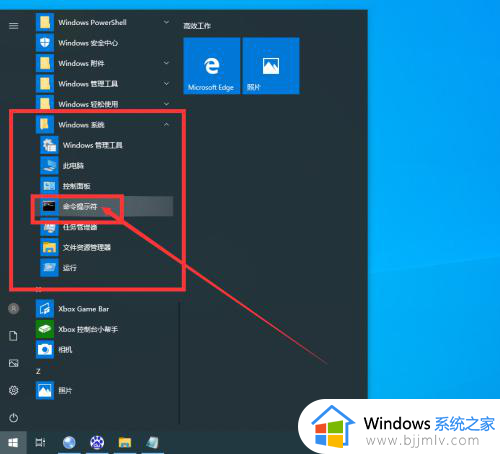This screenshot has width=500, height=454.
Task: Click the 相机 label
Action: pyautogui.click(x=65, y=350)
